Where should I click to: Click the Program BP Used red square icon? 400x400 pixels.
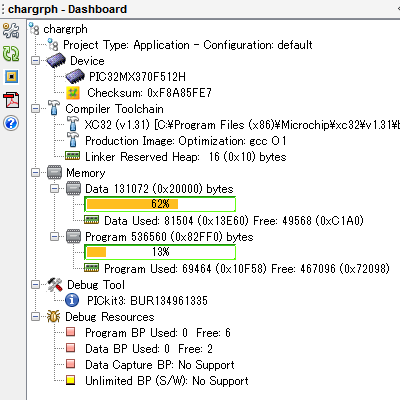(x=70, y=332)
